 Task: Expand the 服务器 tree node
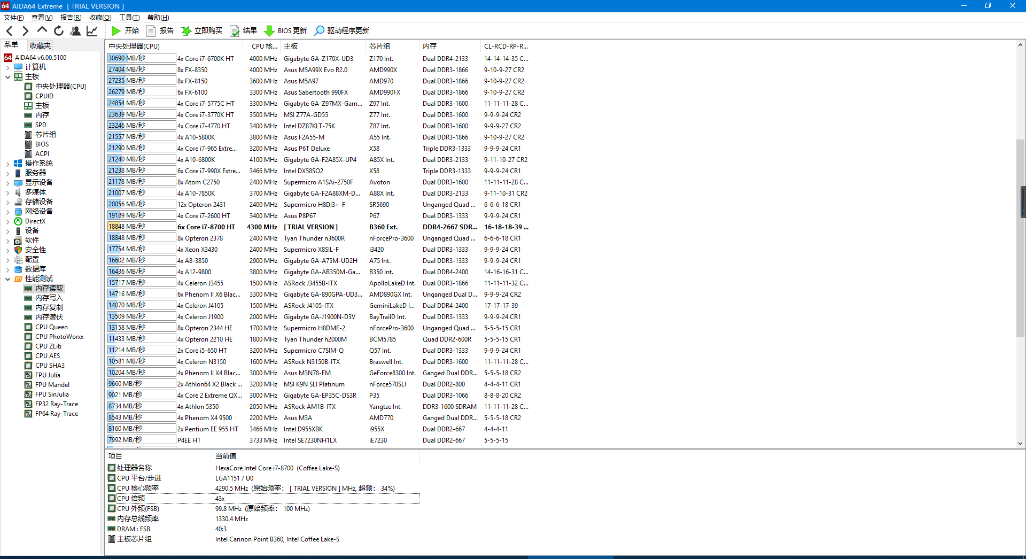coord(8,173)
